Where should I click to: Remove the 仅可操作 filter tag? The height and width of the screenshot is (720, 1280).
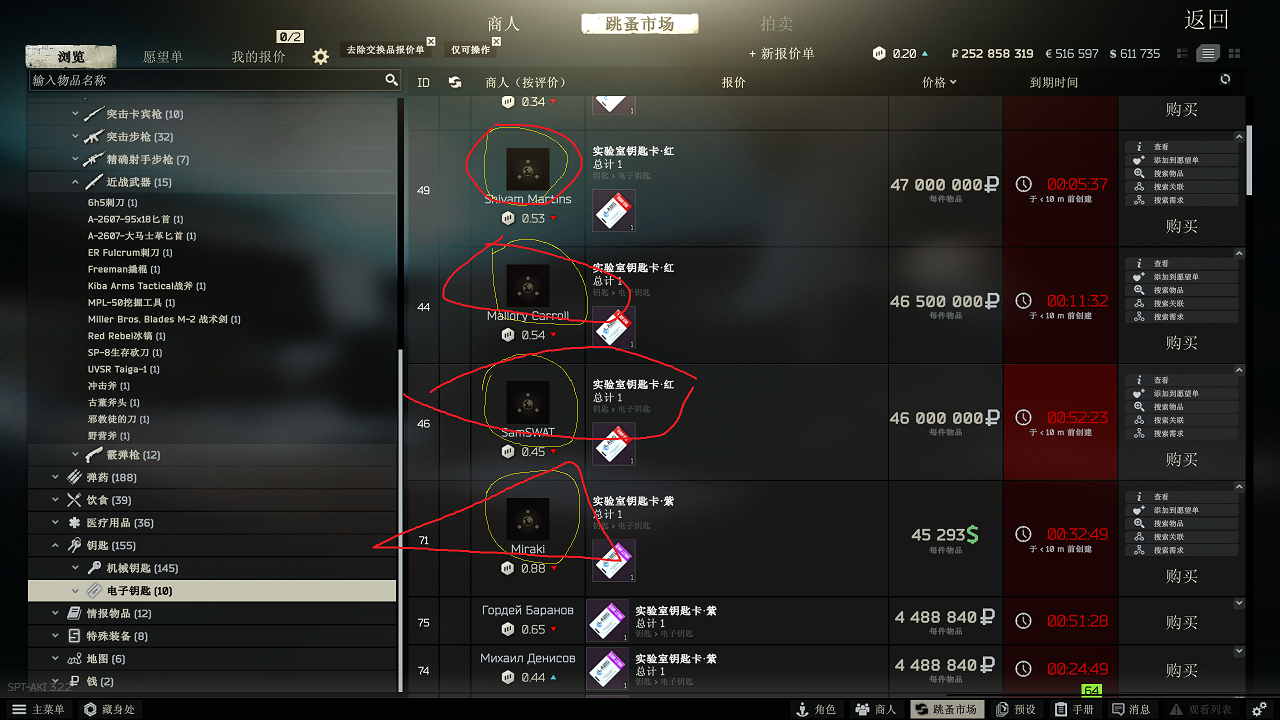tap(493, 41)
